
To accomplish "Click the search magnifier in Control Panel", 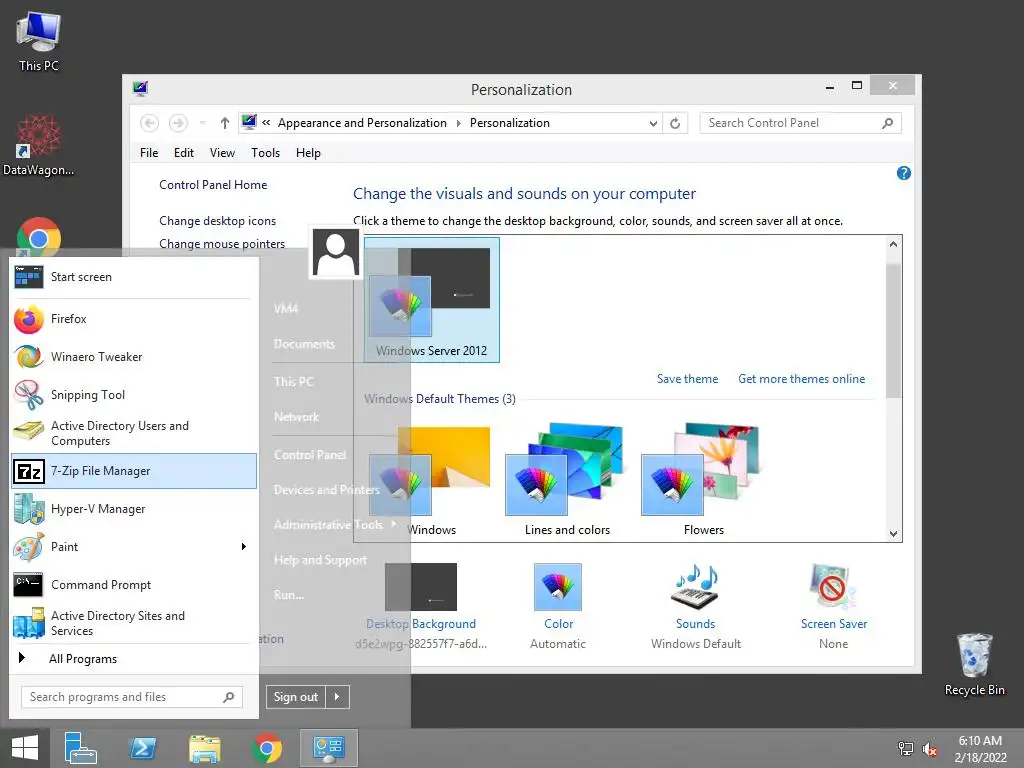I will click(x=888, y=123).
